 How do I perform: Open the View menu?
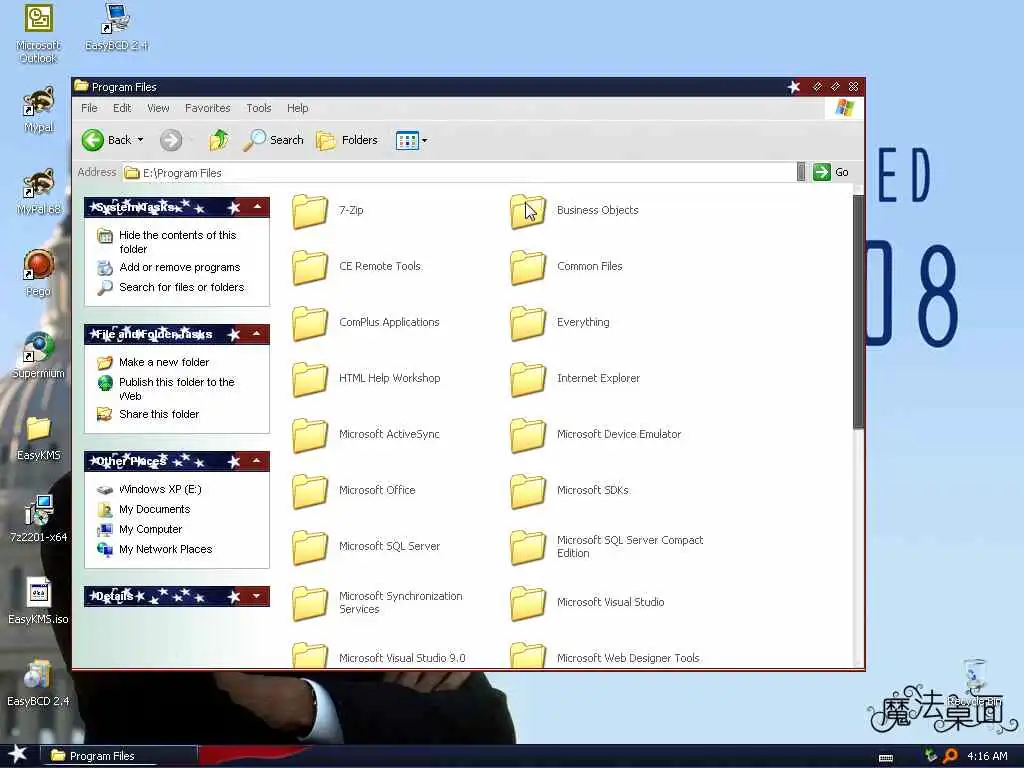(x=158, y=108)
